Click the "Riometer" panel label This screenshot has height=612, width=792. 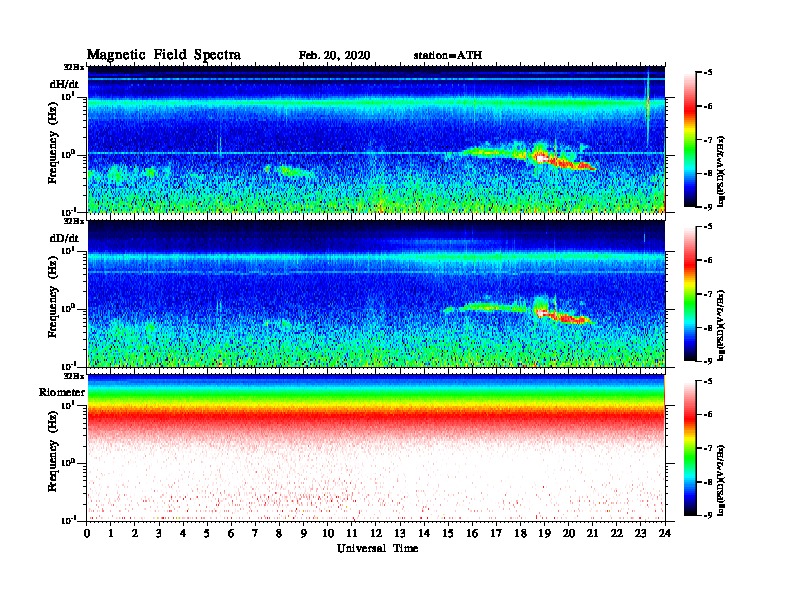click(x=62, y=392)
